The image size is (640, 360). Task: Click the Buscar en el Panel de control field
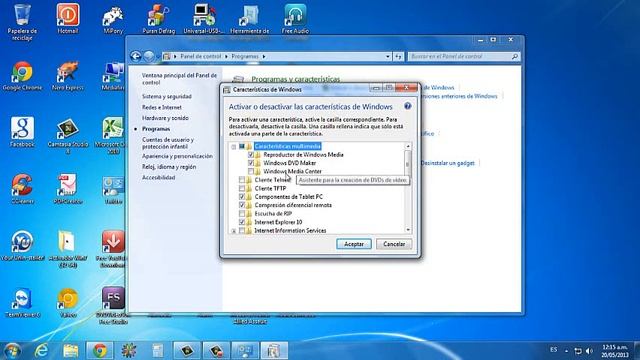coord(464,56)
